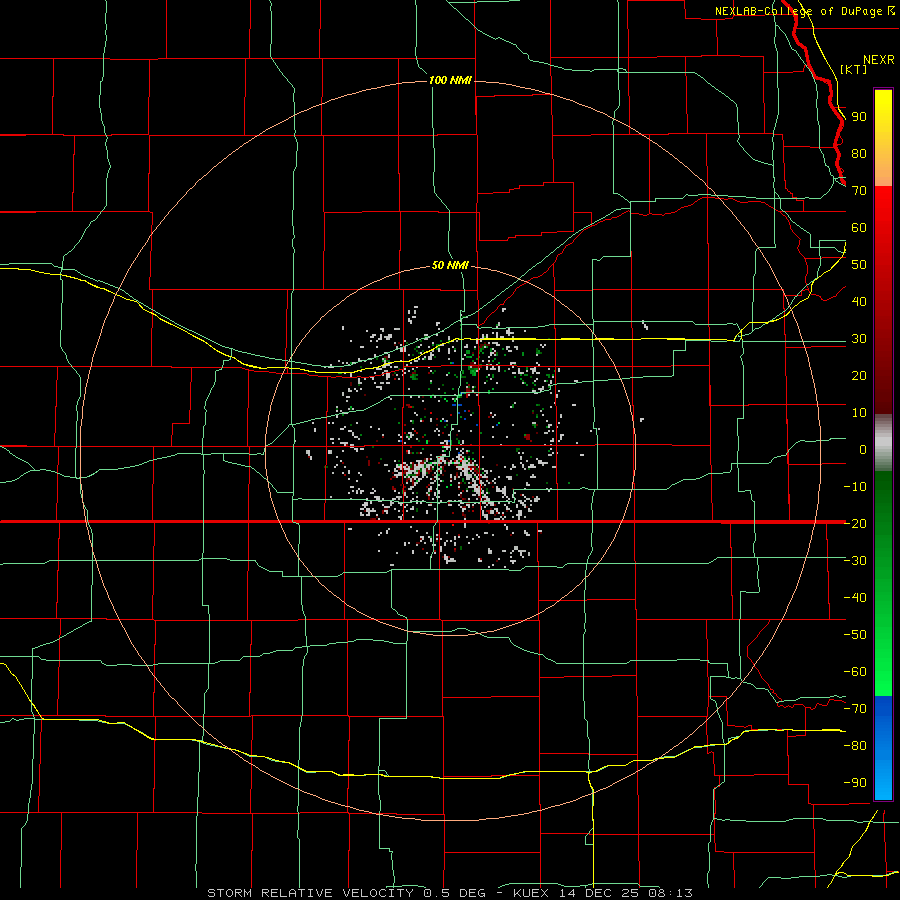Click the 100 NMI range ring label
Viewport: 900px width, 900px height.
point(451,80)
